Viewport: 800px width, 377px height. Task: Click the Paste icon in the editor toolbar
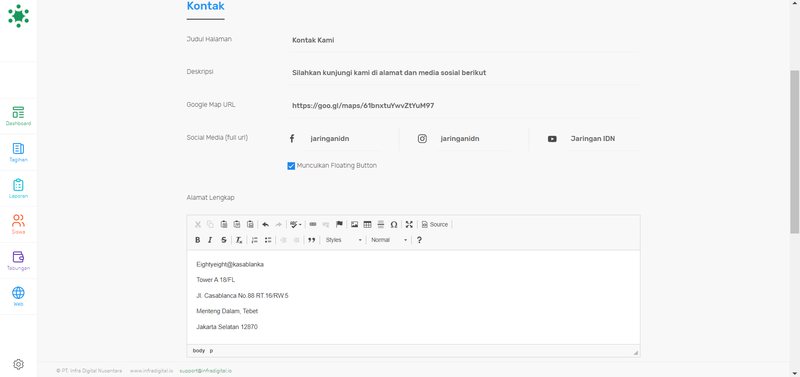(223, 224)
